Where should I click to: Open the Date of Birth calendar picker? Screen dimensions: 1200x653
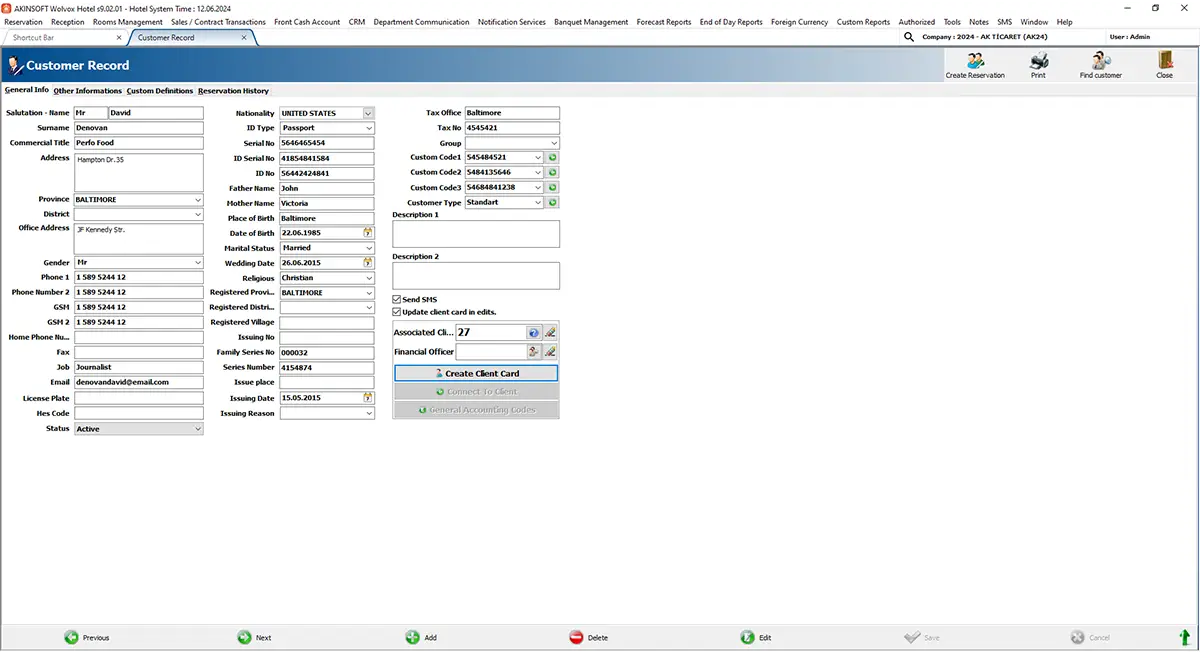pos(368,233)
